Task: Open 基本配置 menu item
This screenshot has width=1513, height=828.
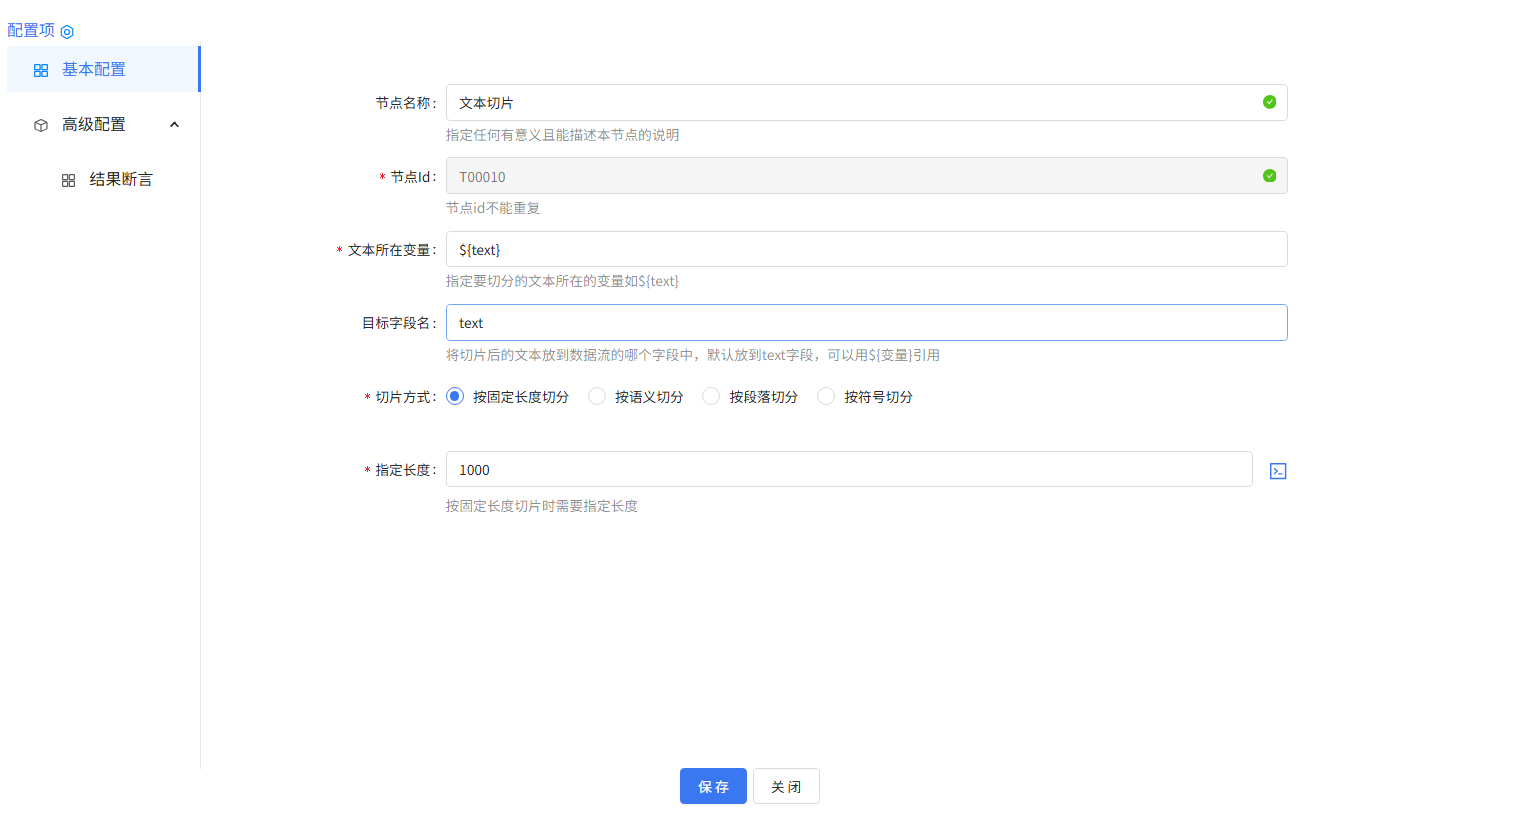Action: pyautogui.click(x=103, y=69)
